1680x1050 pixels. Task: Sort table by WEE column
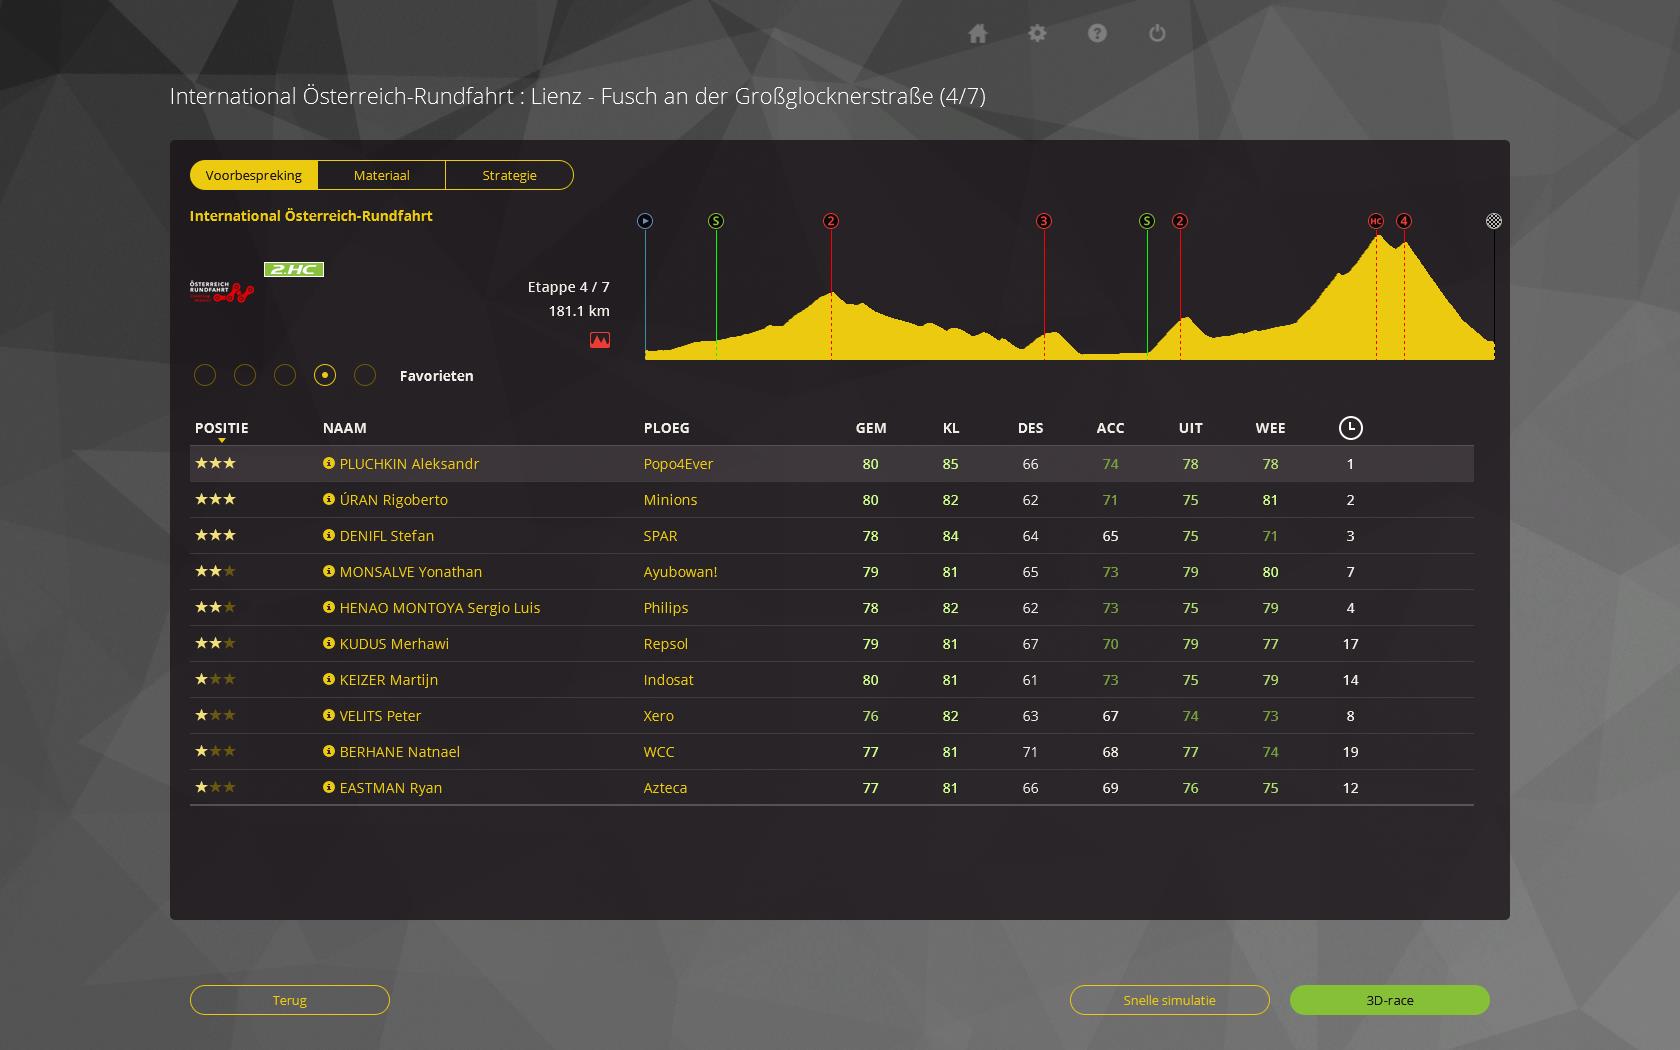(x=1270, y=428)
